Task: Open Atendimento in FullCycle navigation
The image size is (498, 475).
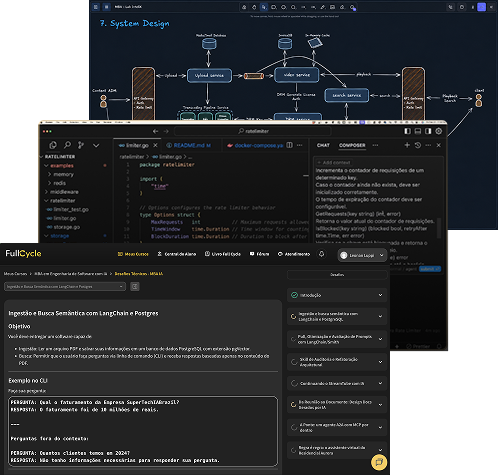Action: tap(294, 254)
